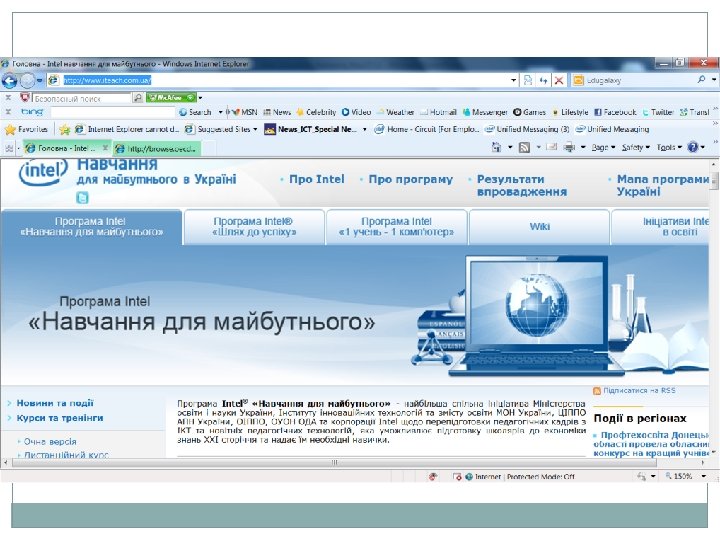Select the 'Навчання для майбутнього' program tab
The width and height of the screenshot is (720, 540).
coord(91,227)
